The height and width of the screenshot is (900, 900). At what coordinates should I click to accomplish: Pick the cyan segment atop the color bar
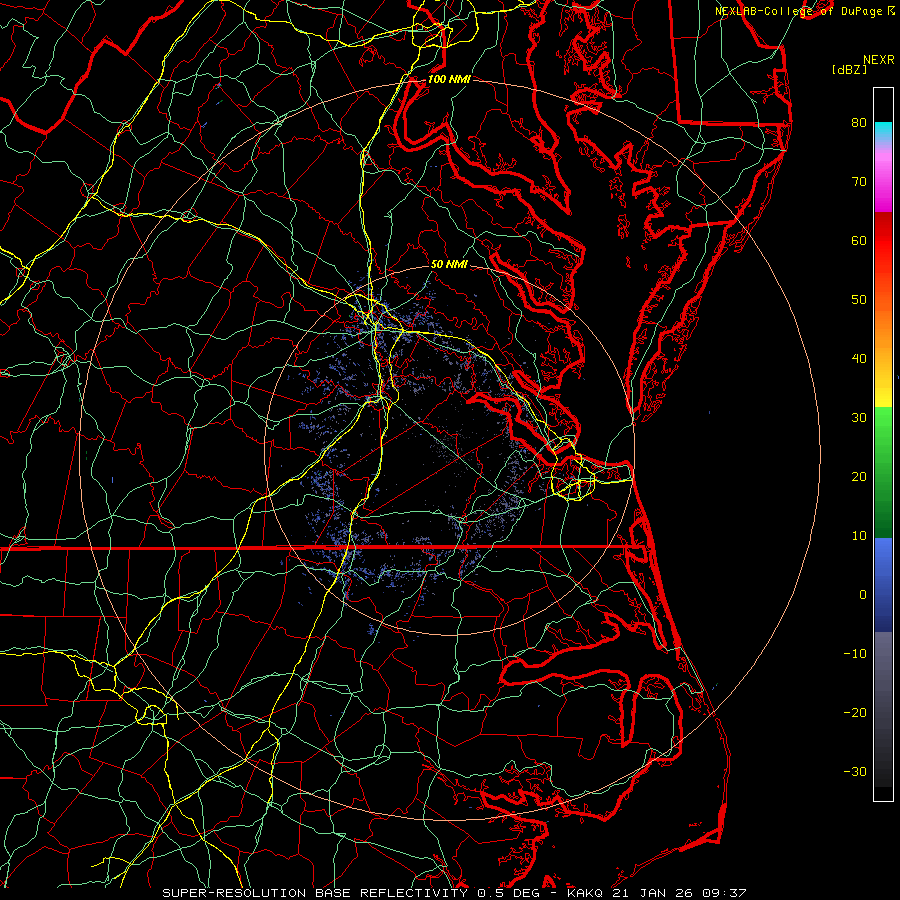tap(883, 131)
